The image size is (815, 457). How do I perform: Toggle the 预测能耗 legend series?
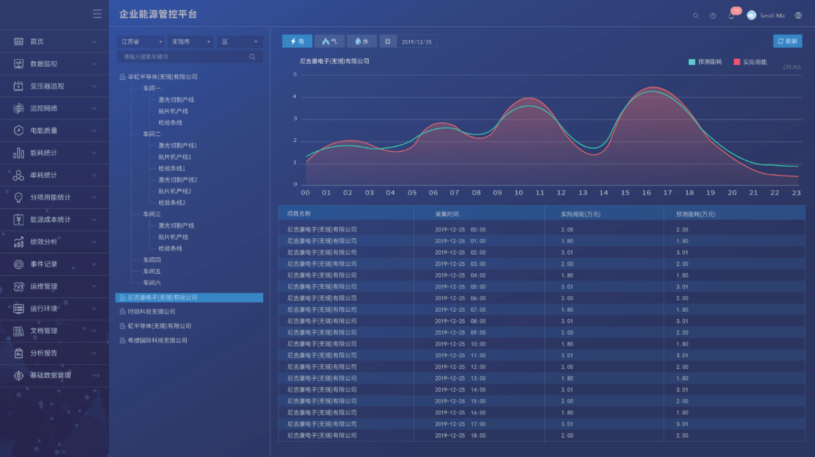706,62
